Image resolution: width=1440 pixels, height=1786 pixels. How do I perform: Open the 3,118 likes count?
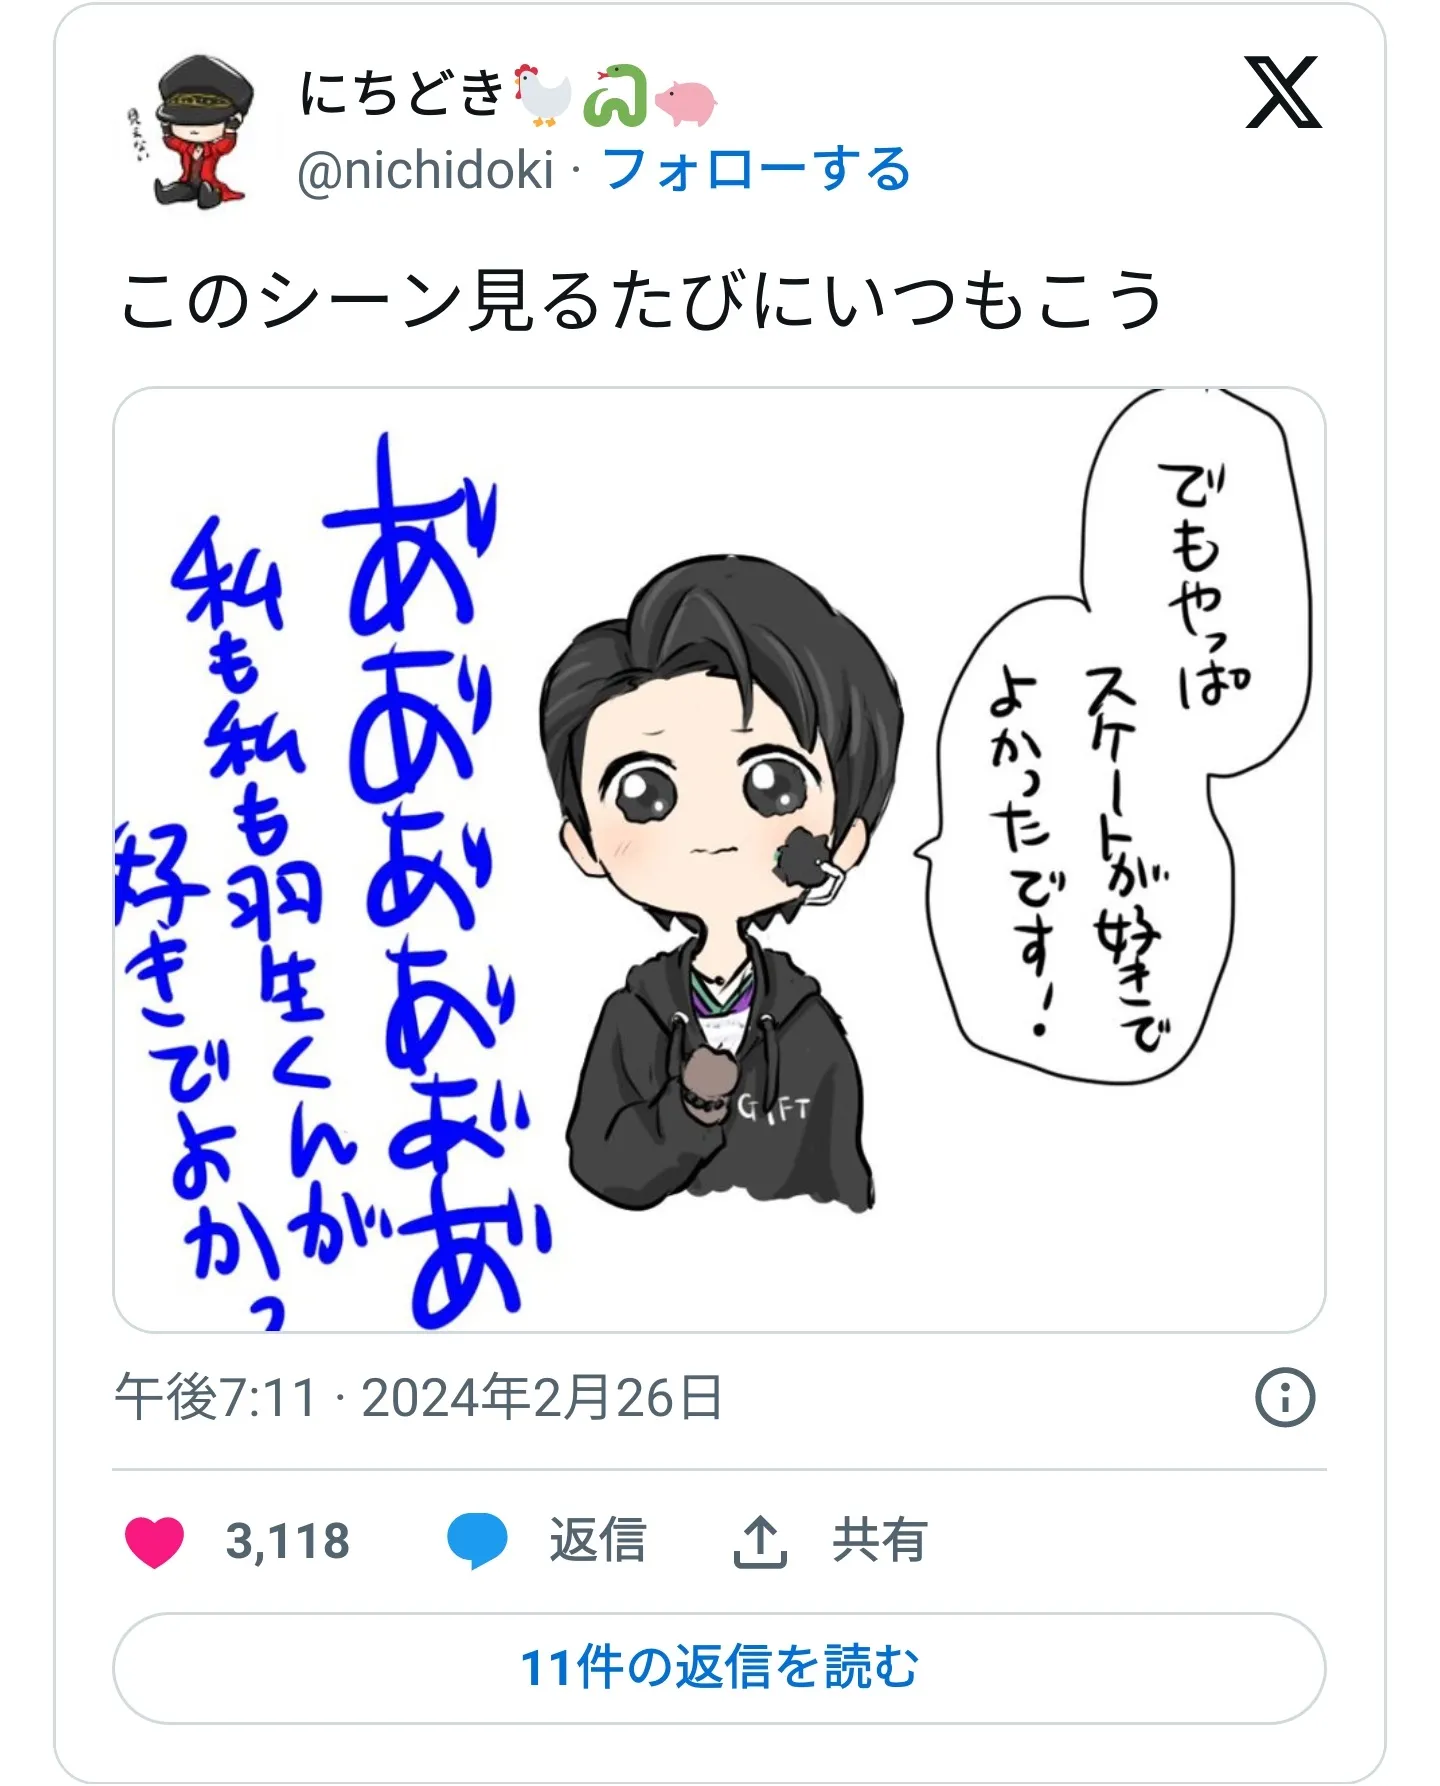tap(288, 1541)
